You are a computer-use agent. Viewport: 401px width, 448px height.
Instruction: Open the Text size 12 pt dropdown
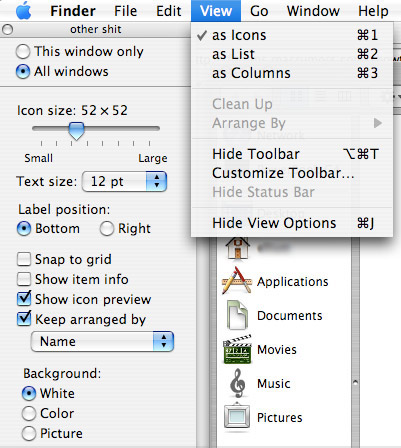tap(124, 181)
